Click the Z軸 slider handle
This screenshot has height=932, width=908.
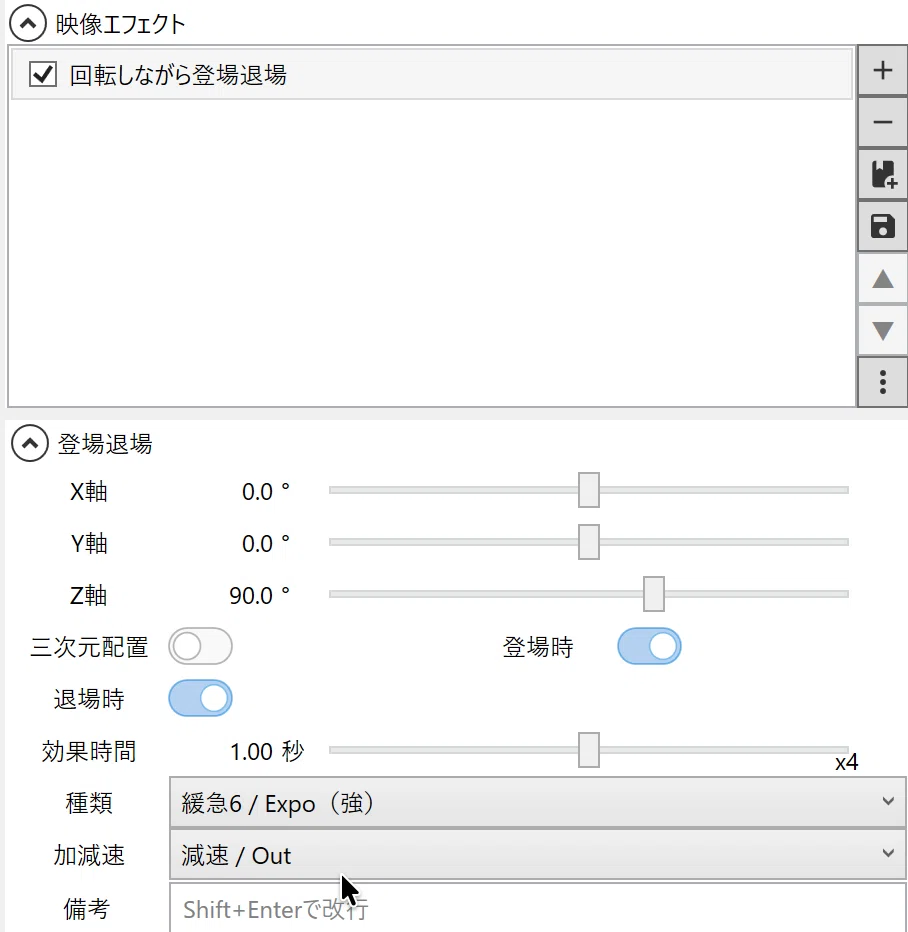click(654, 594)
